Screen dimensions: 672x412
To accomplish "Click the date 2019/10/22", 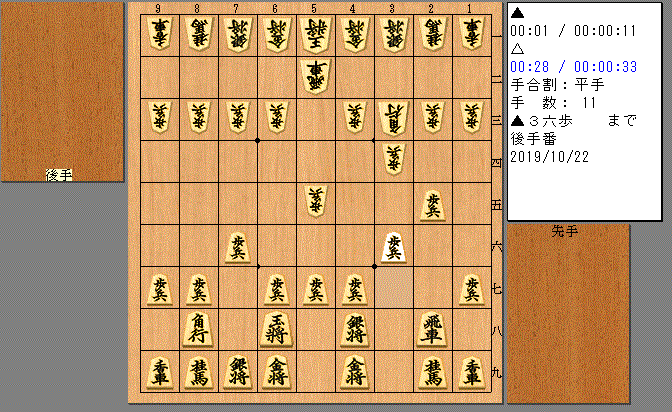I will pos(549,157).
